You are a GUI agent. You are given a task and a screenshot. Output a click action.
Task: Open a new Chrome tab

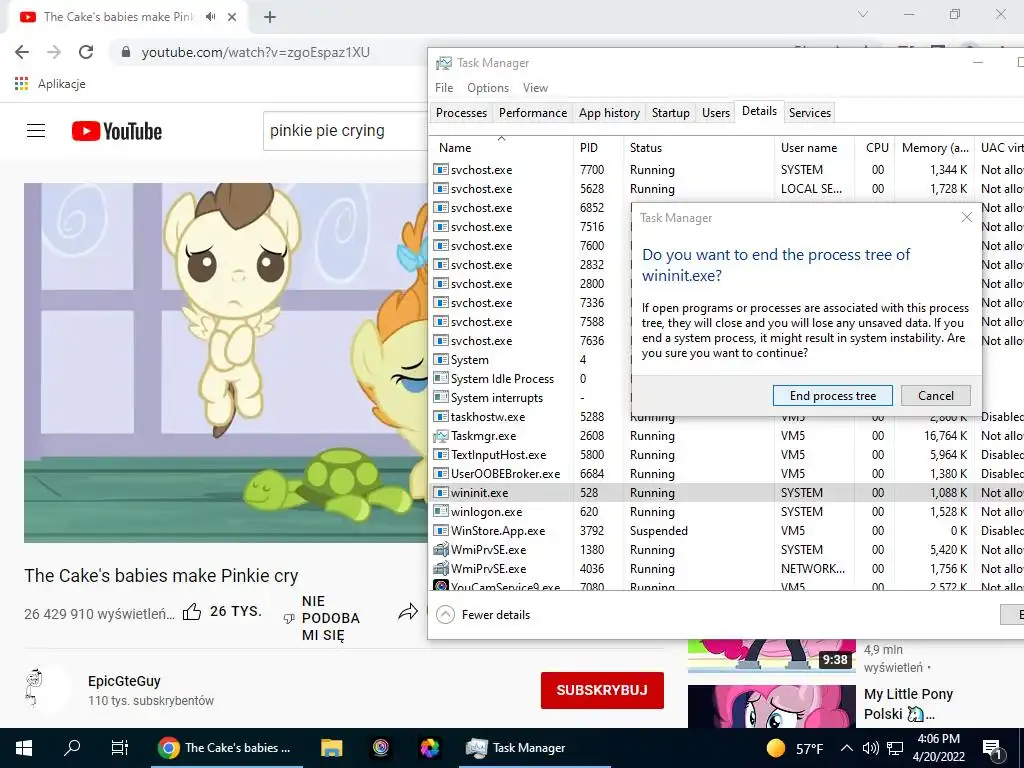point(270,17)
